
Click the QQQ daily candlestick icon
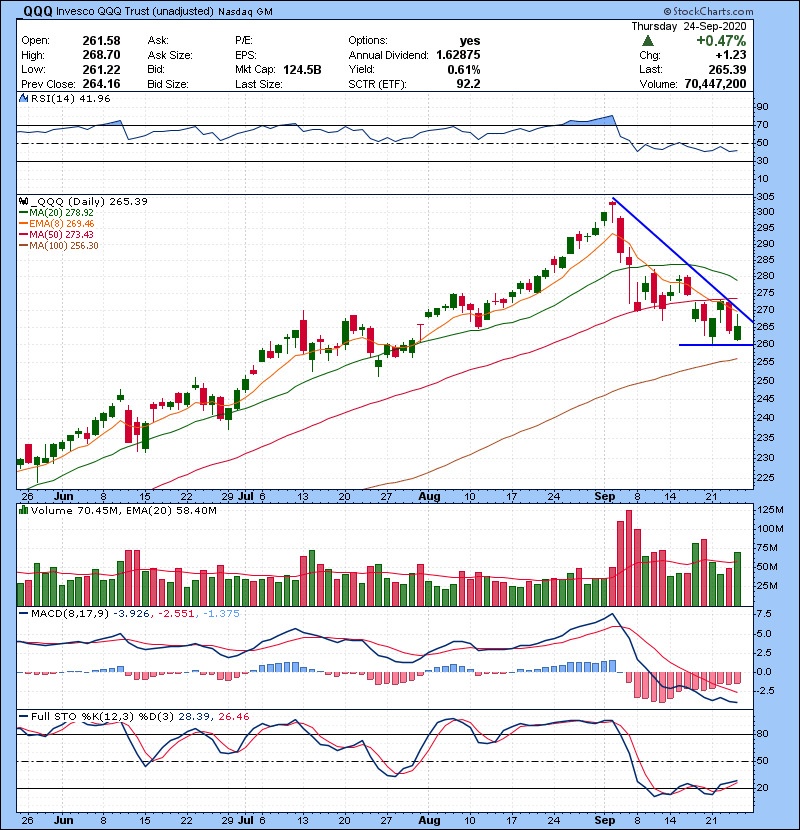pyautogui.click(x=23, y=201)
